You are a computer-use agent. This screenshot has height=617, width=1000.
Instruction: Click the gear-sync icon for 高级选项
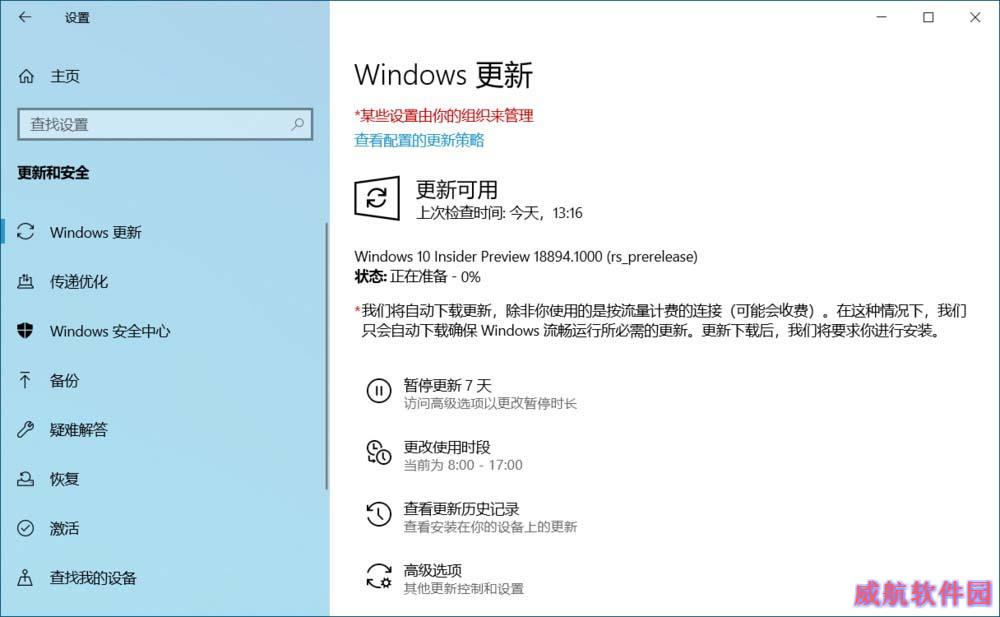[x=379, y=576]
